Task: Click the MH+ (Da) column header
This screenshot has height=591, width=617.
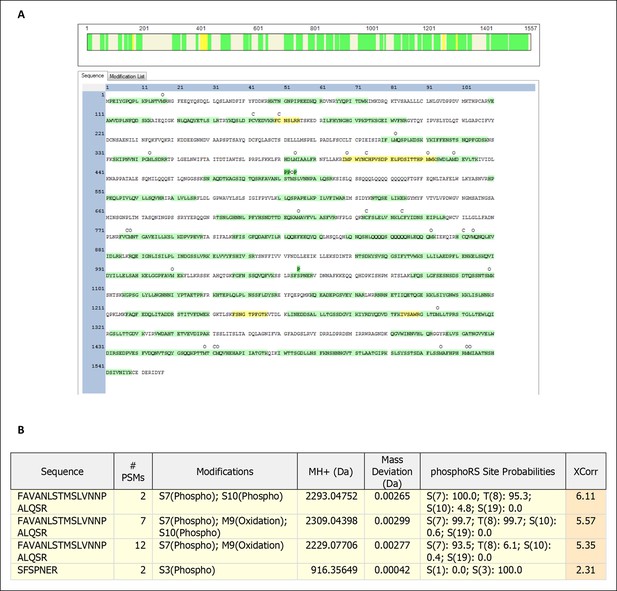Action: click(x=331, y=471)
